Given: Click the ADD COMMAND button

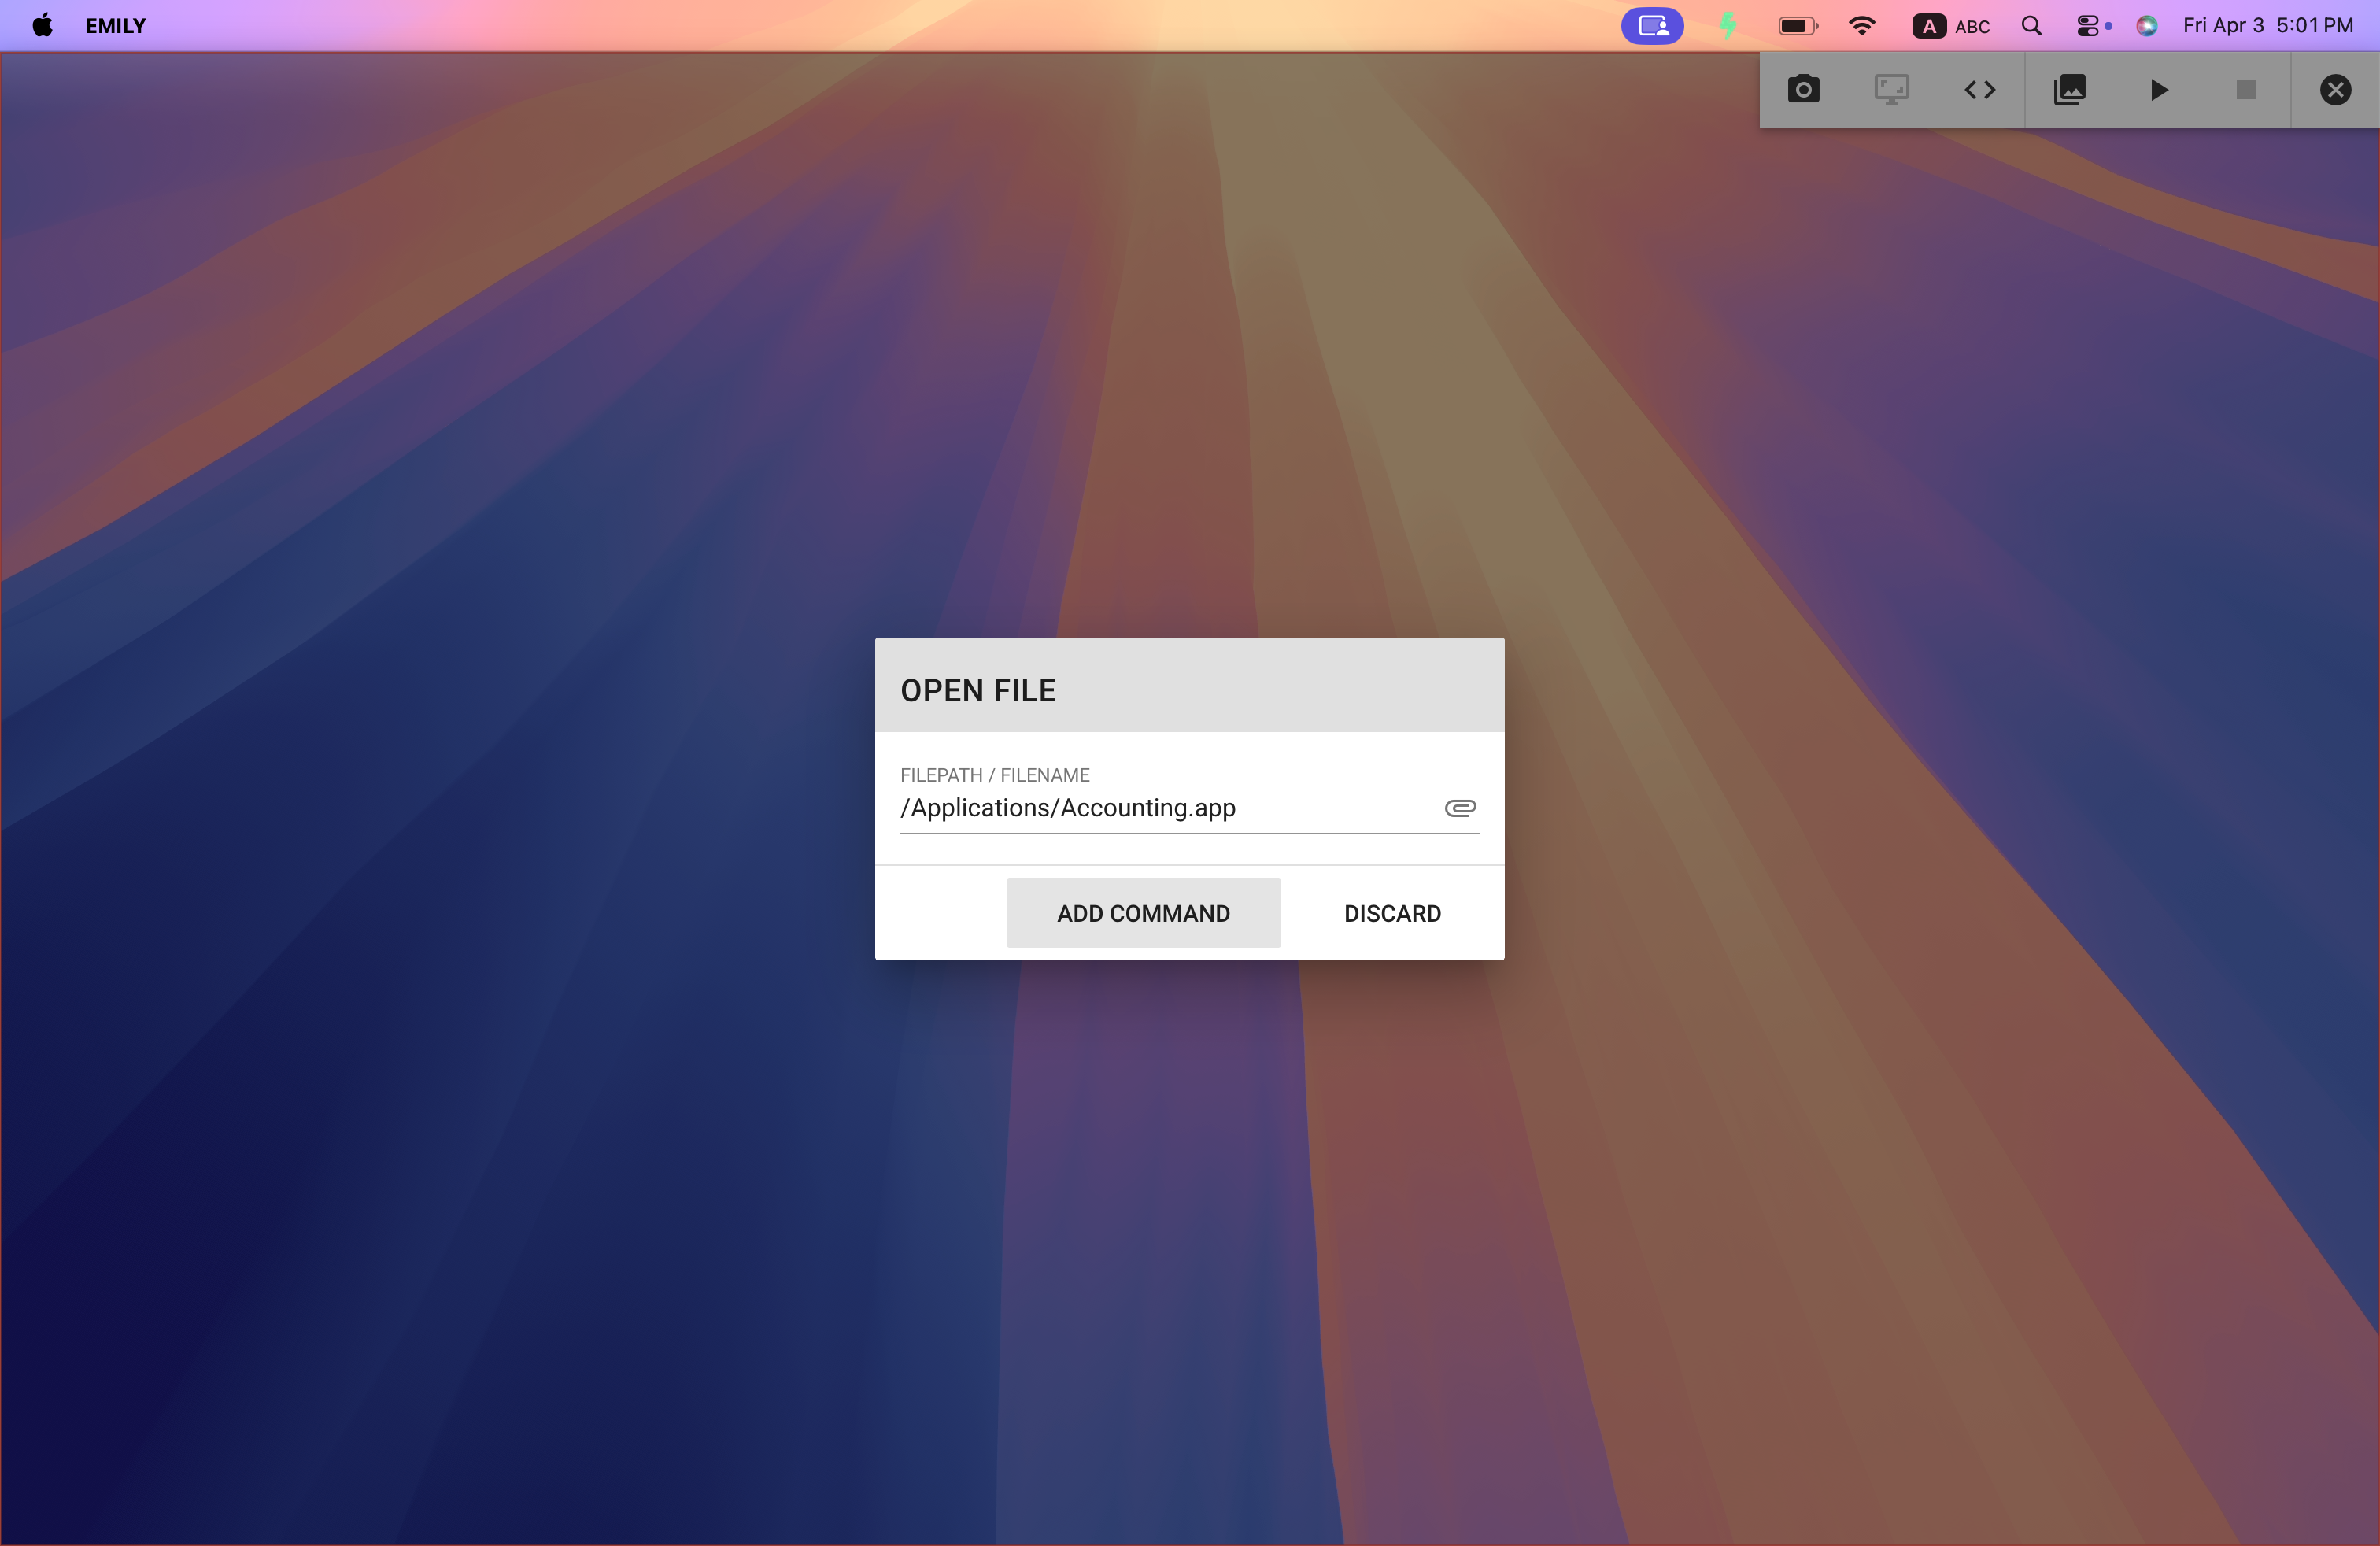Looking at the screenshot, I should (x=1143, y=913).
